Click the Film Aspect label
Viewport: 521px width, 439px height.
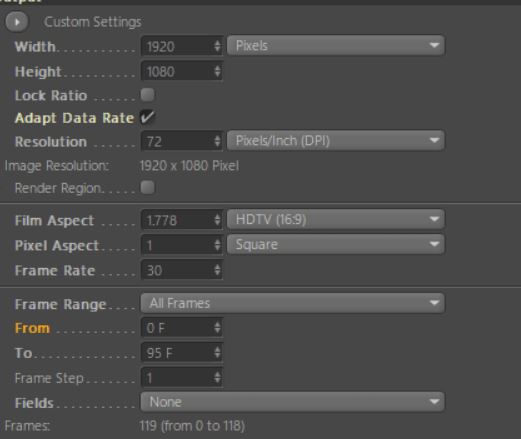(54, 221)
